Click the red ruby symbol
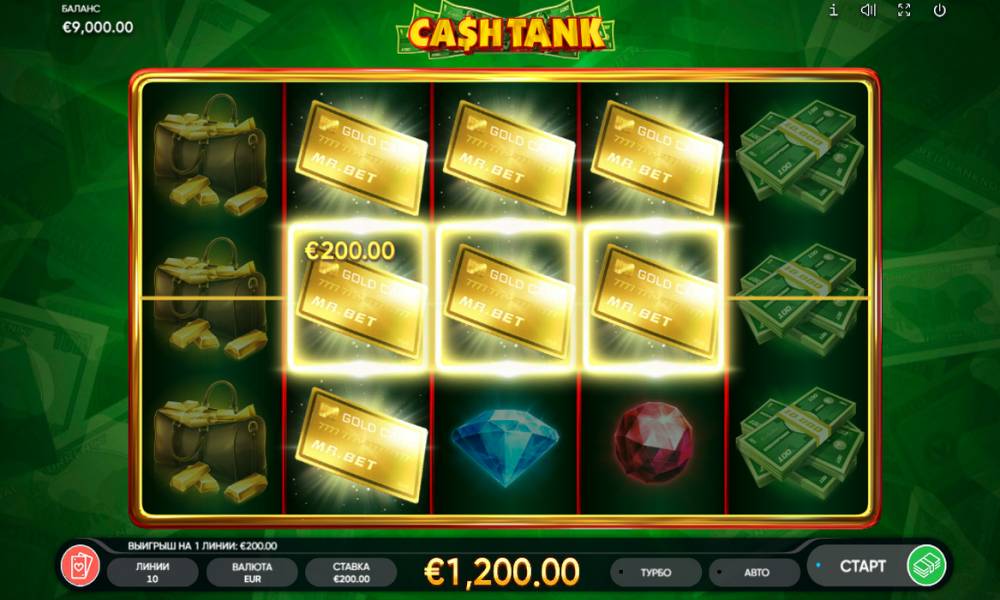 point(653,443)
